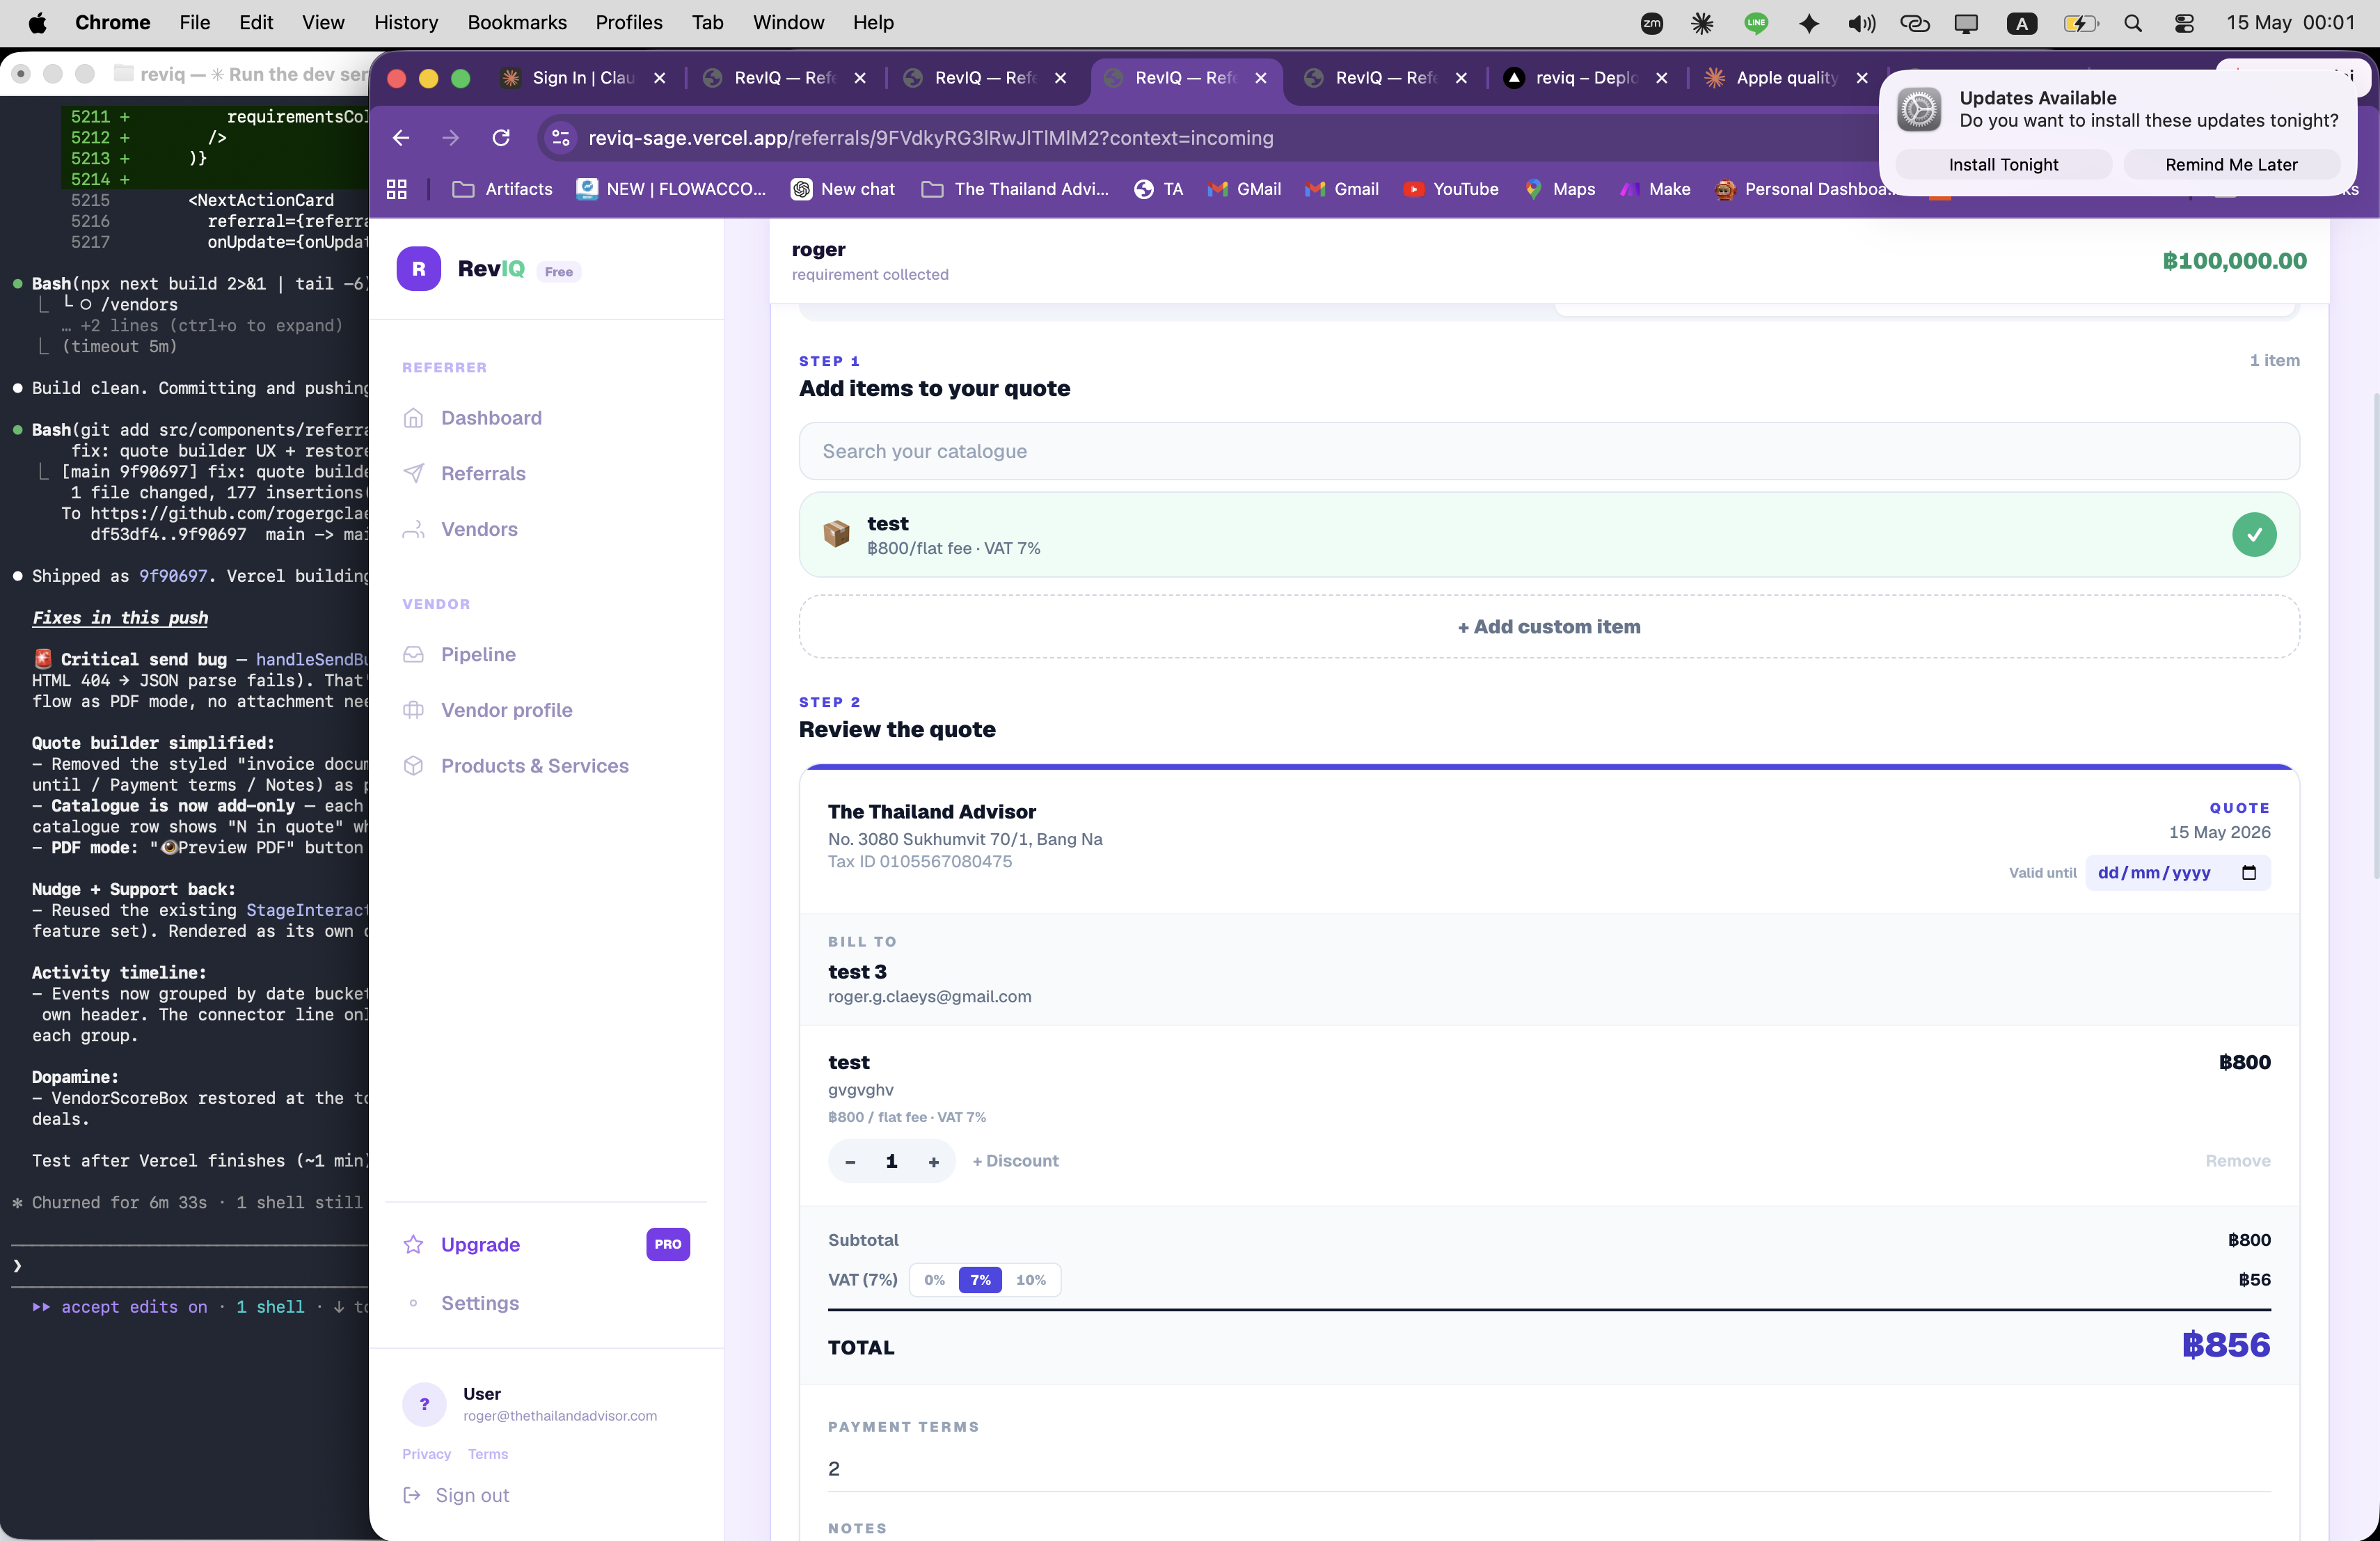2380x1541 pixels.
Task: Open the Dashboard sidebar item
Action: (490, 418)
